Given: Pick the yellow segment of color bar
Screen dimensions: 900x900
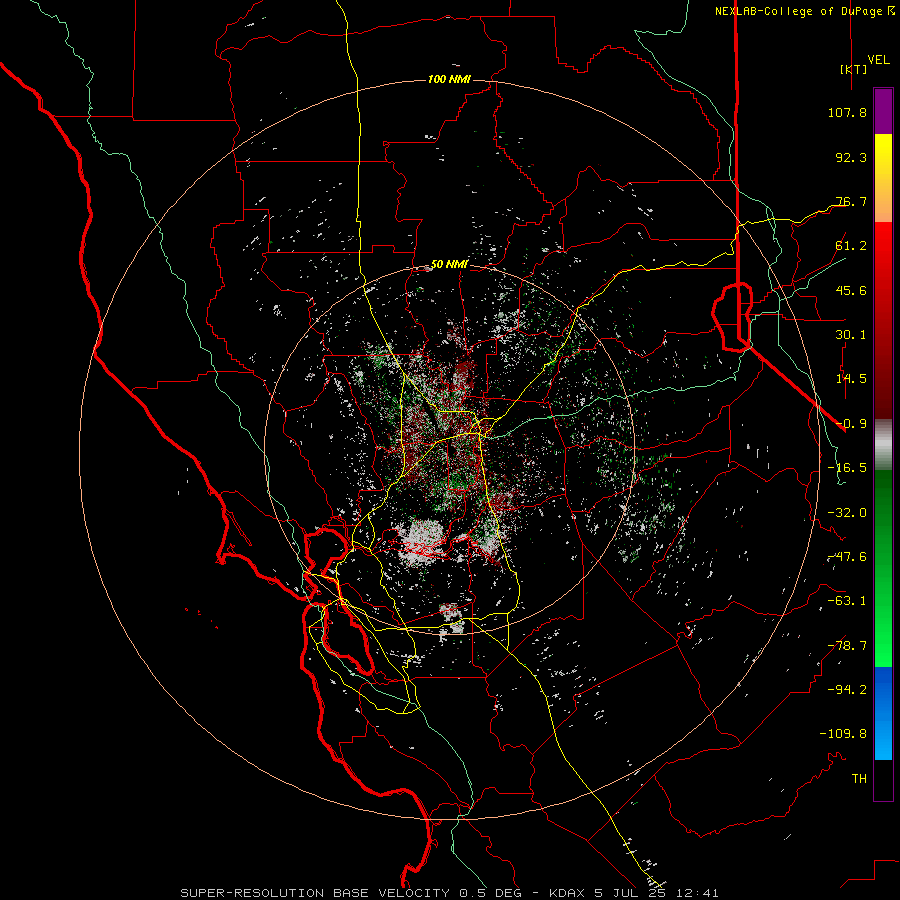Looking at the screenshot, I should 883,178.
